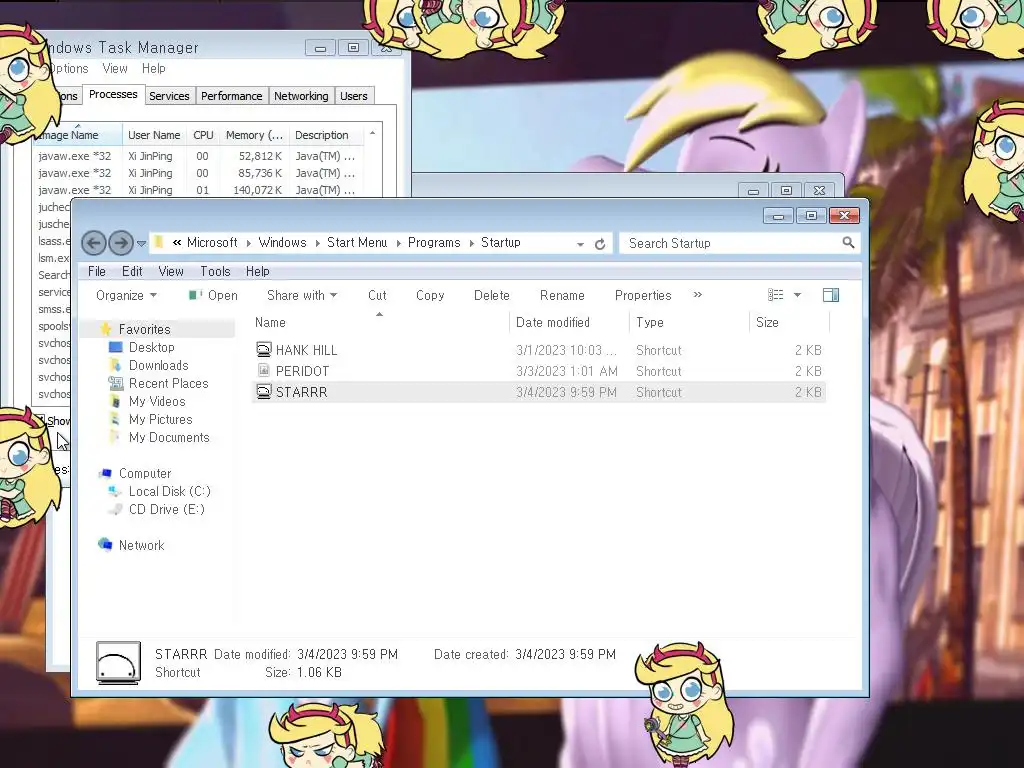This screenshot has width=1024, height=768.
Task: Toggle the preview pane icon
Action: (831, 295)
